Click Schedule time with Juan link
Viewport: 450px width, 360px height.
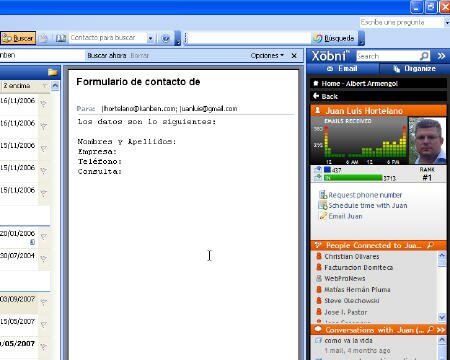(368, 205)
